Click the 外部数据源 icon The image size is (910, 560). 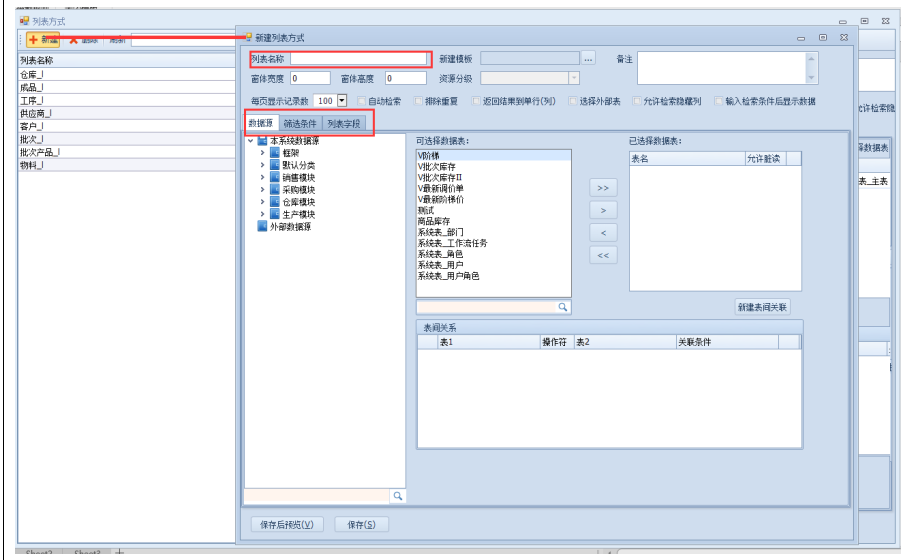pyautogui.click(x=262, y=226)
